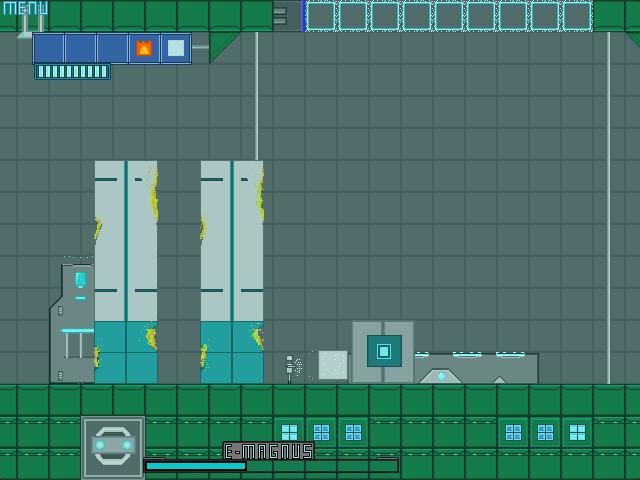Screen dimensions: 640x480
Task: Click the cyan health bar under E-MAGNUS
Action: (196, 466)
